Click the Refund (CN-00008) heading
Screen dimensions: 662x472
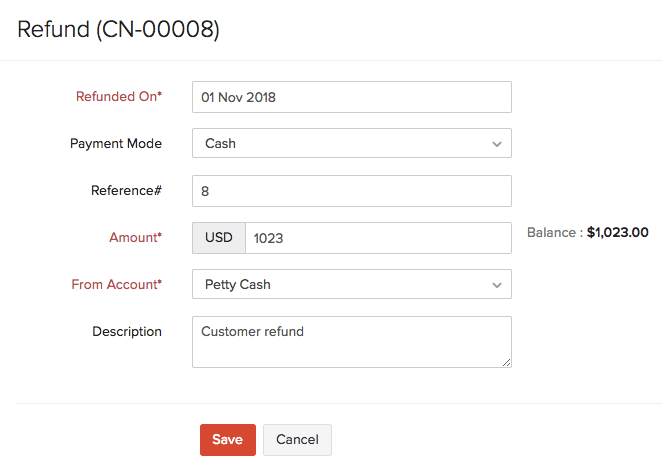point(119,30)
